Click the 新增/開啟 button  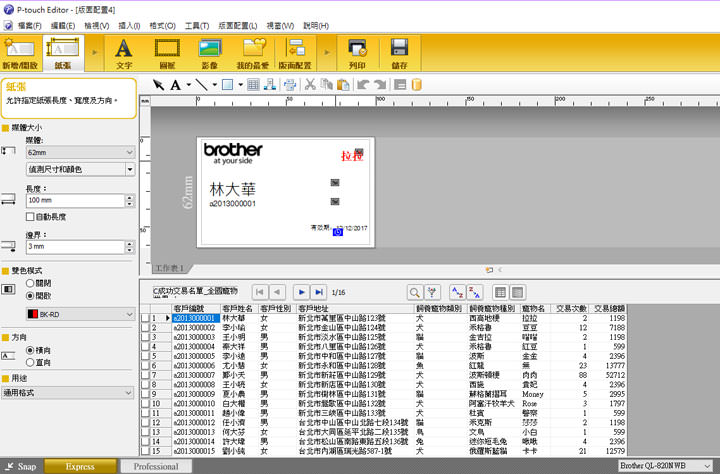[x=21, y=52]
